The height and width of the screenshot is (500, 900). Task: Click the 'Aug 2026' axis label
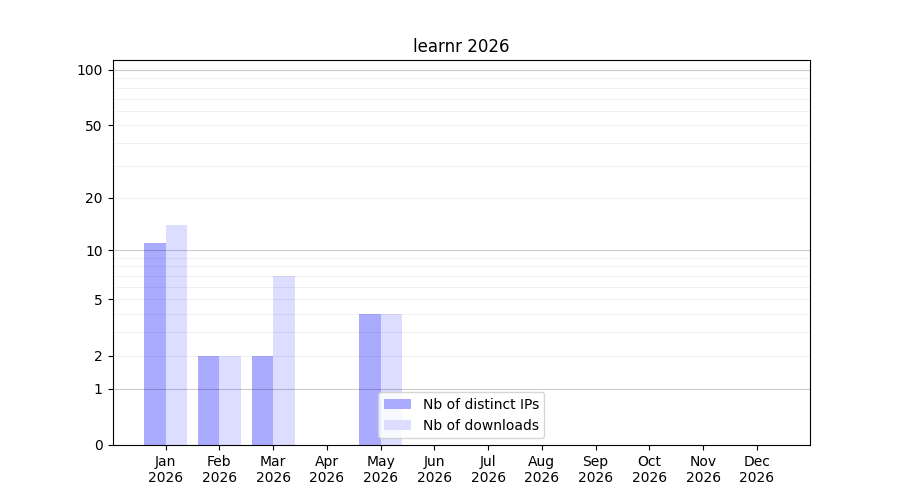(x=542, y=469)
